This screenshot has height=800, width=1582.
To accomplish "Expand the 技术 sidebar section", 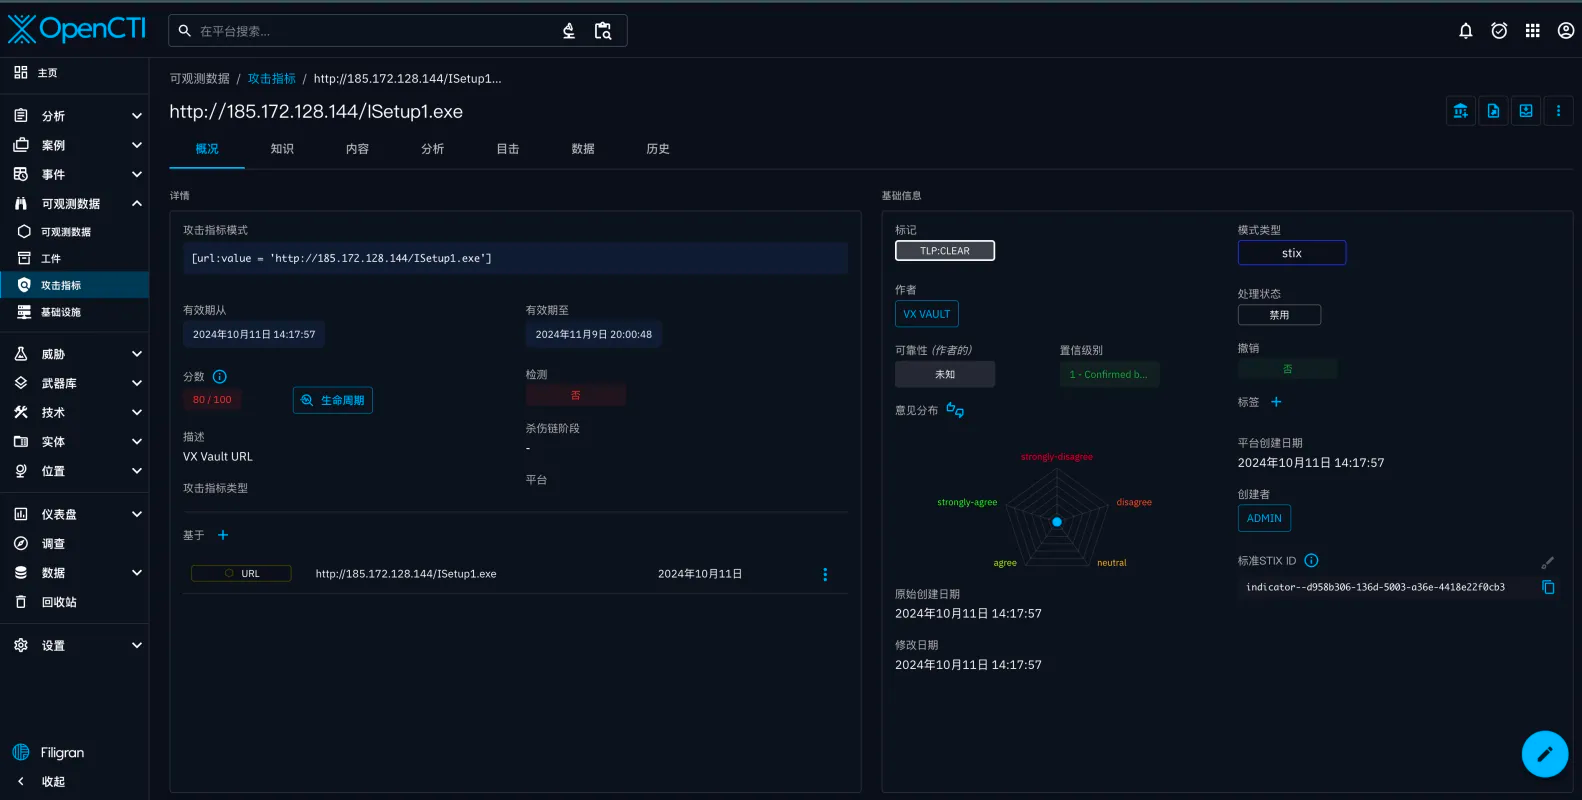I will click(x=74, y=412).
